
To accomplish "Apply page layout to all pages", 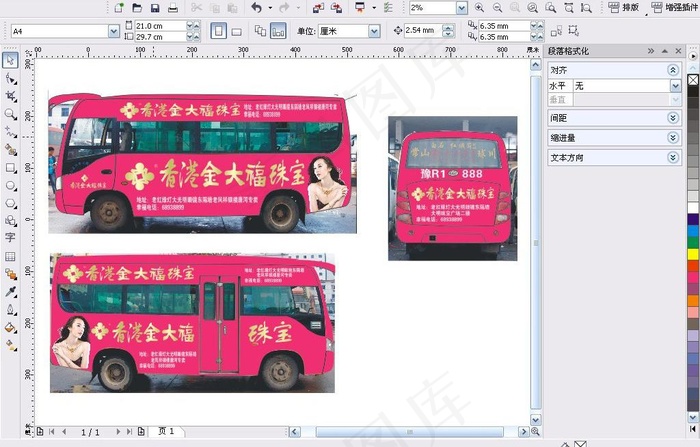I will pos(260,31).
